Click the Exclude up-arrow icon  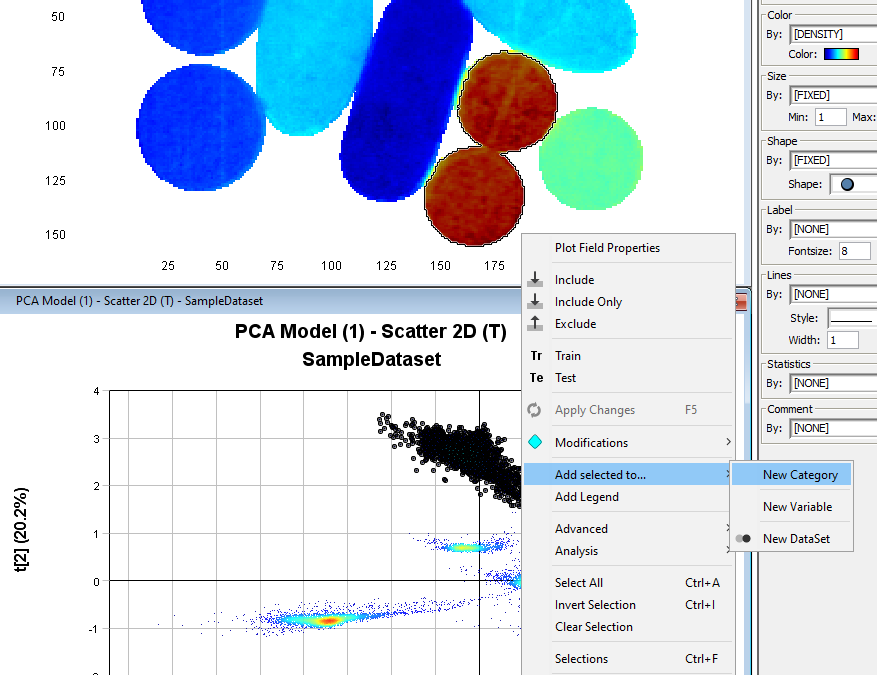pos(536,324)
